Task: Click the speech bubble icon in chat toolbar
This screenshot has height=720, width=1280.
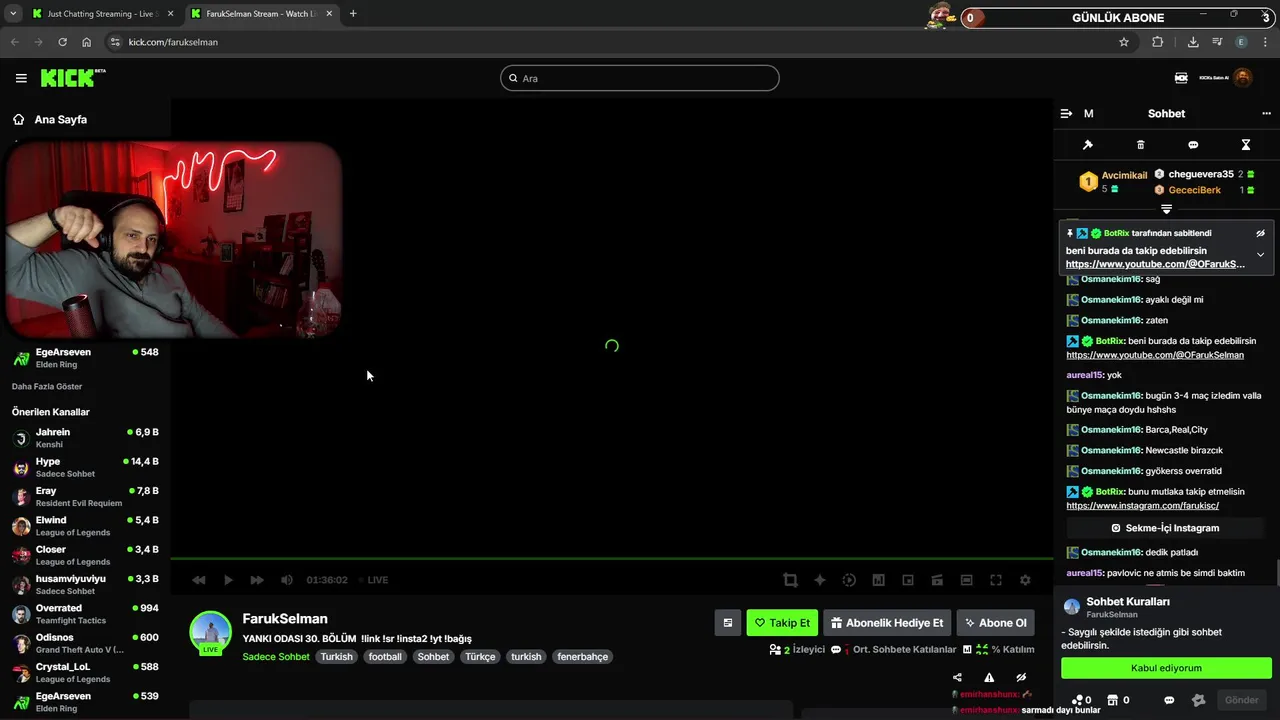Action: (x=1193, y=145)
